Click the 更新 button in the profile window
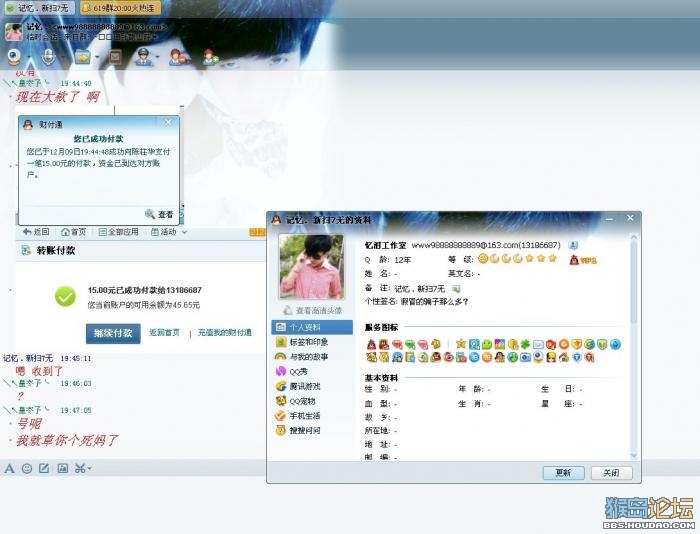The height and width of the screenshot is (534, 700). (x=563, y=473)
